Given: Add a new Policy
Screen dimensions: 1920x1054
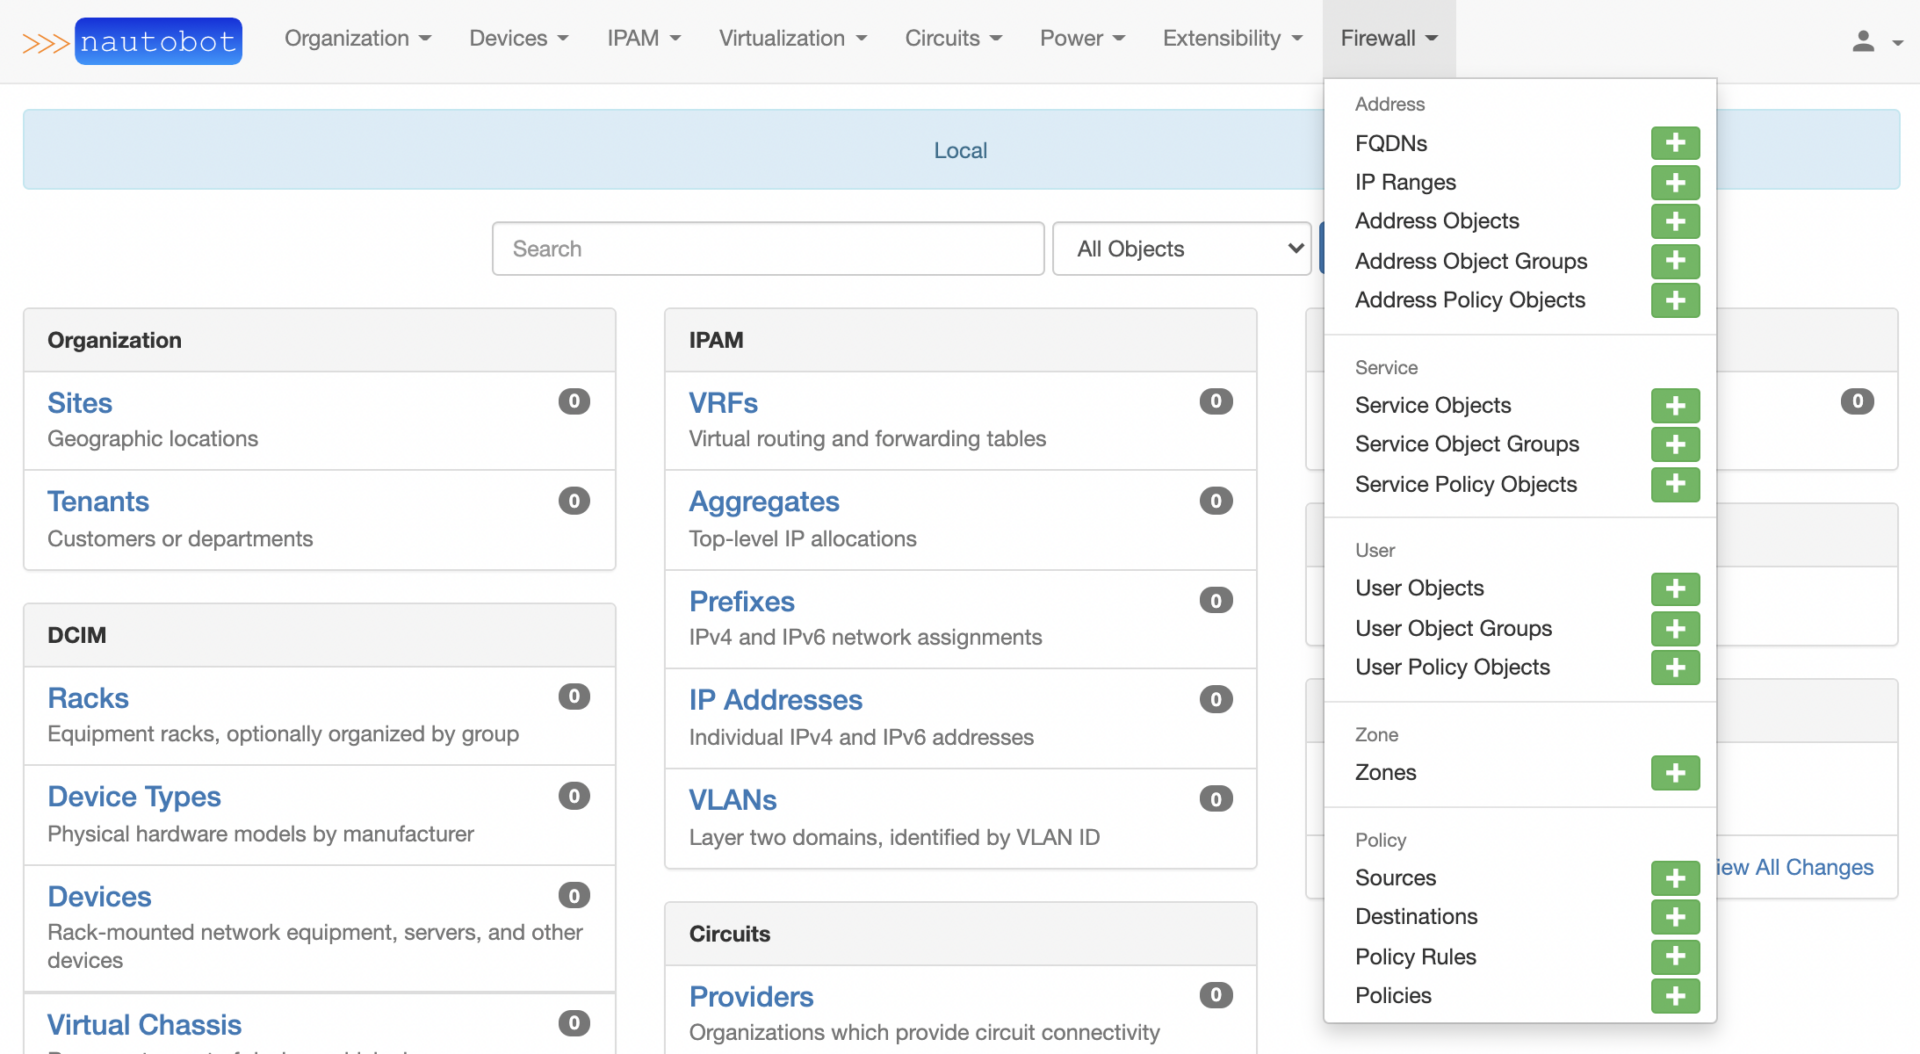Looking at the screenshot, I should [x=1675, y=996].
